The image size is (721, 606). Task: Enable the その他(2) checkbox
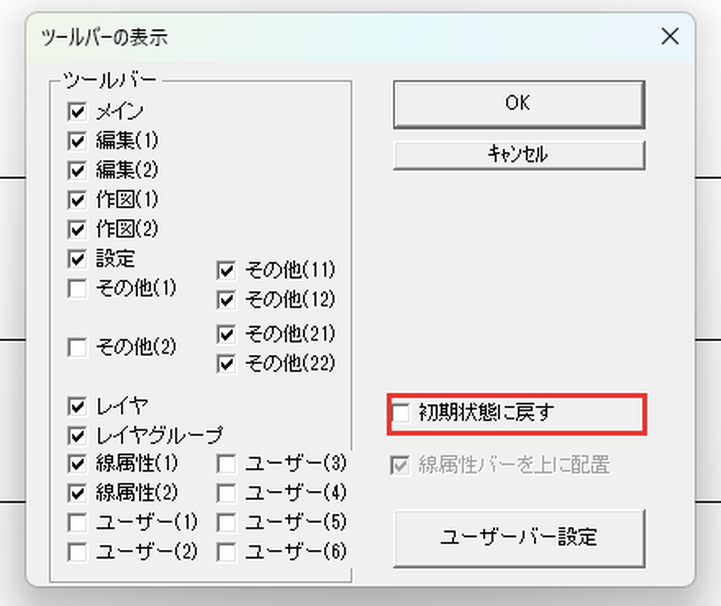coord(77,347)
